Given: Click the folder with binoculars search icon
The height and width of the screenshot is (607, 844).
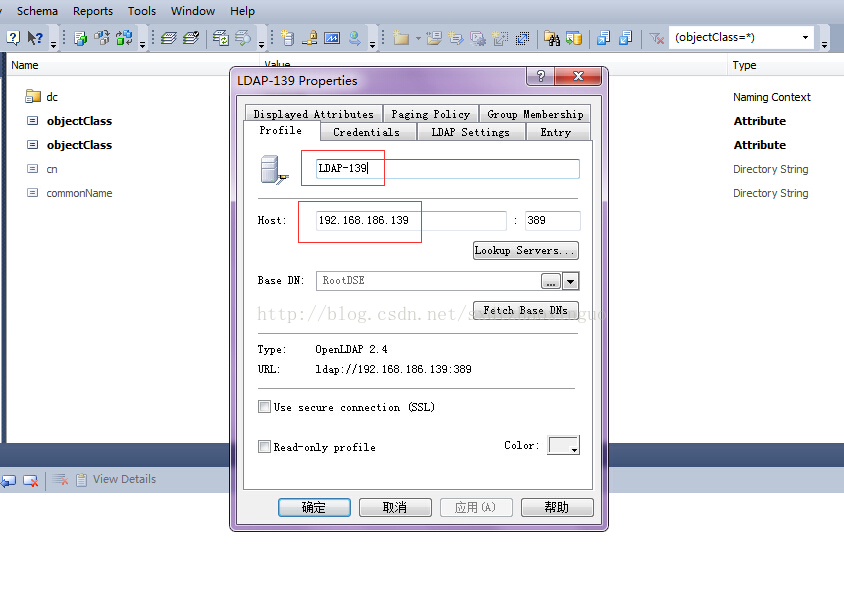Looking at the screenshot, I should 552,38.
